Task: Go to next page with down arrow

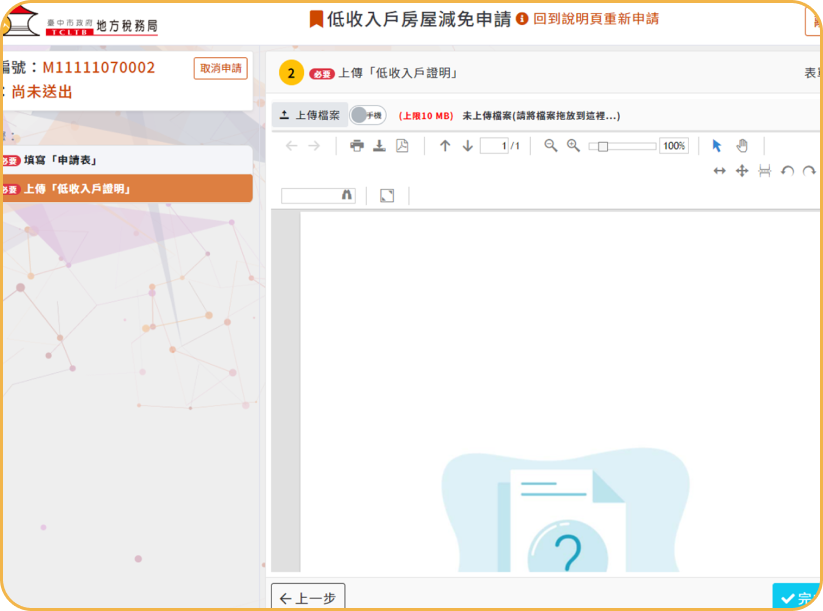Action: [x=467, y=146]
